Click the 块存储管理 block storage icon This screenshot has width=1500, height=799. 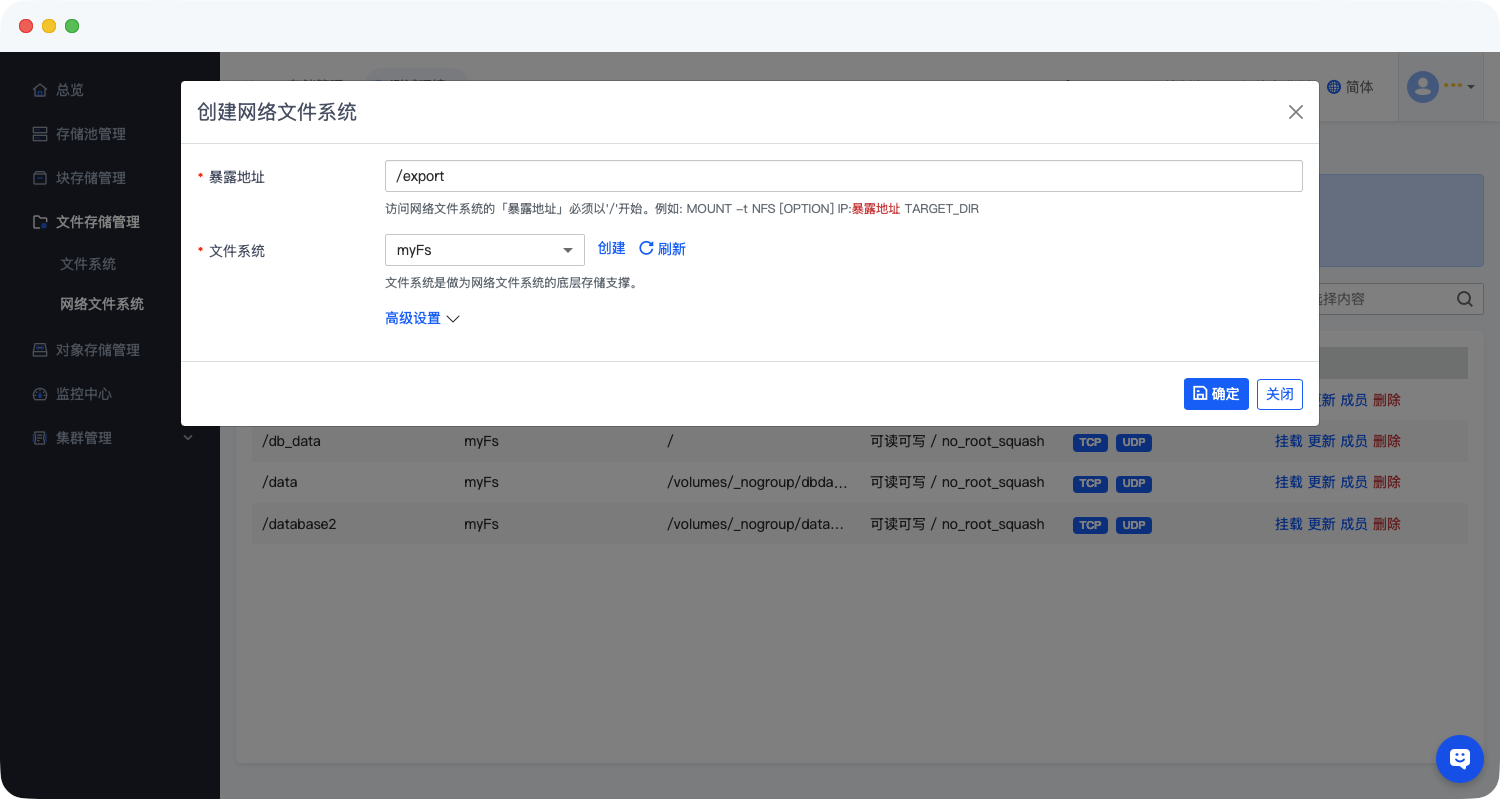[40, 178]
